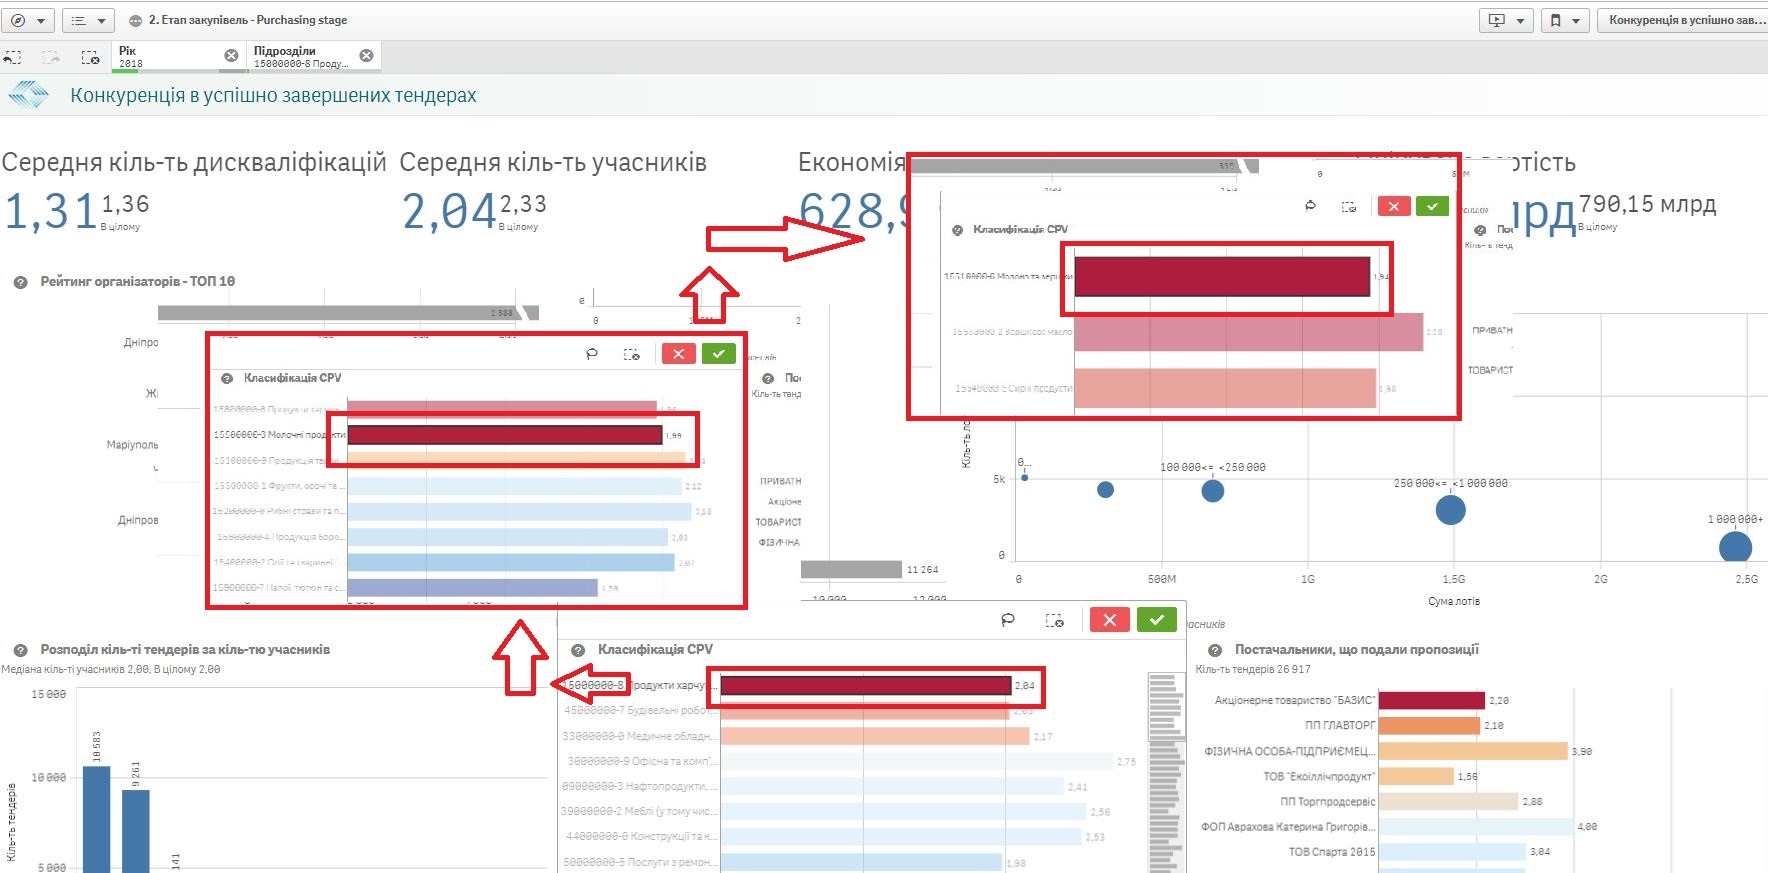
Task: Click help icon beside Постачальники, що подали пропозиції
Action: pos(1215,650)
